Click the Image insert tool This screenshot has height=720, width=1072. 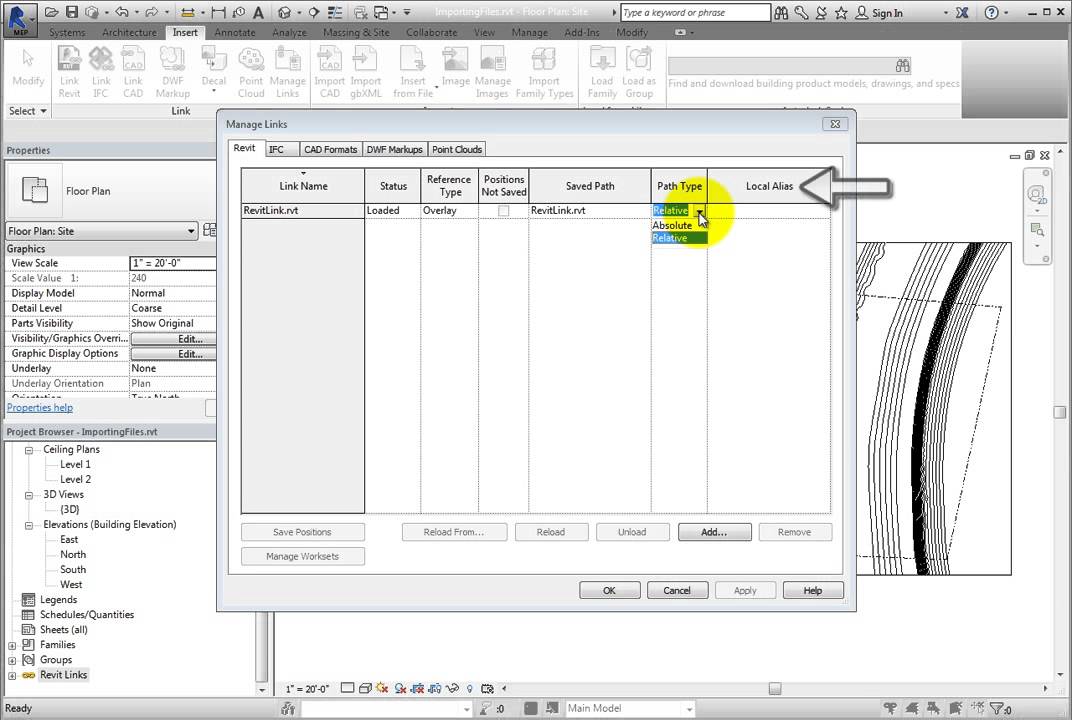[x=455, y=66]
